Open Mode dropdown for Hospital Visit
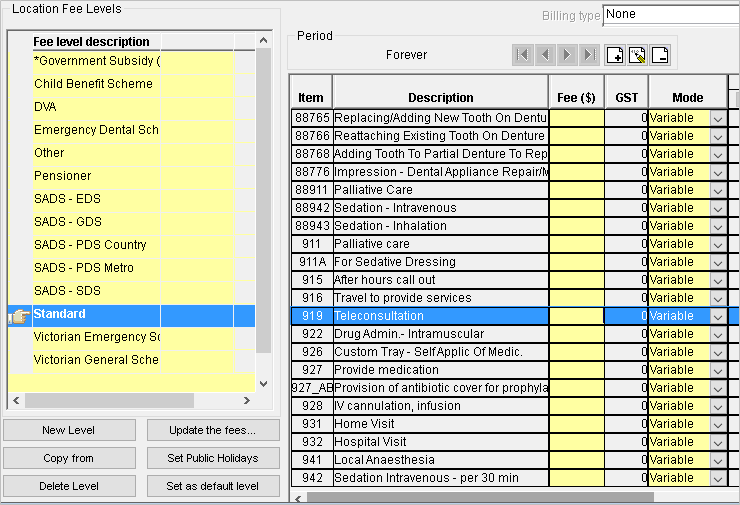Viewport: 740px width, 505px height. [x=718, y=442]
